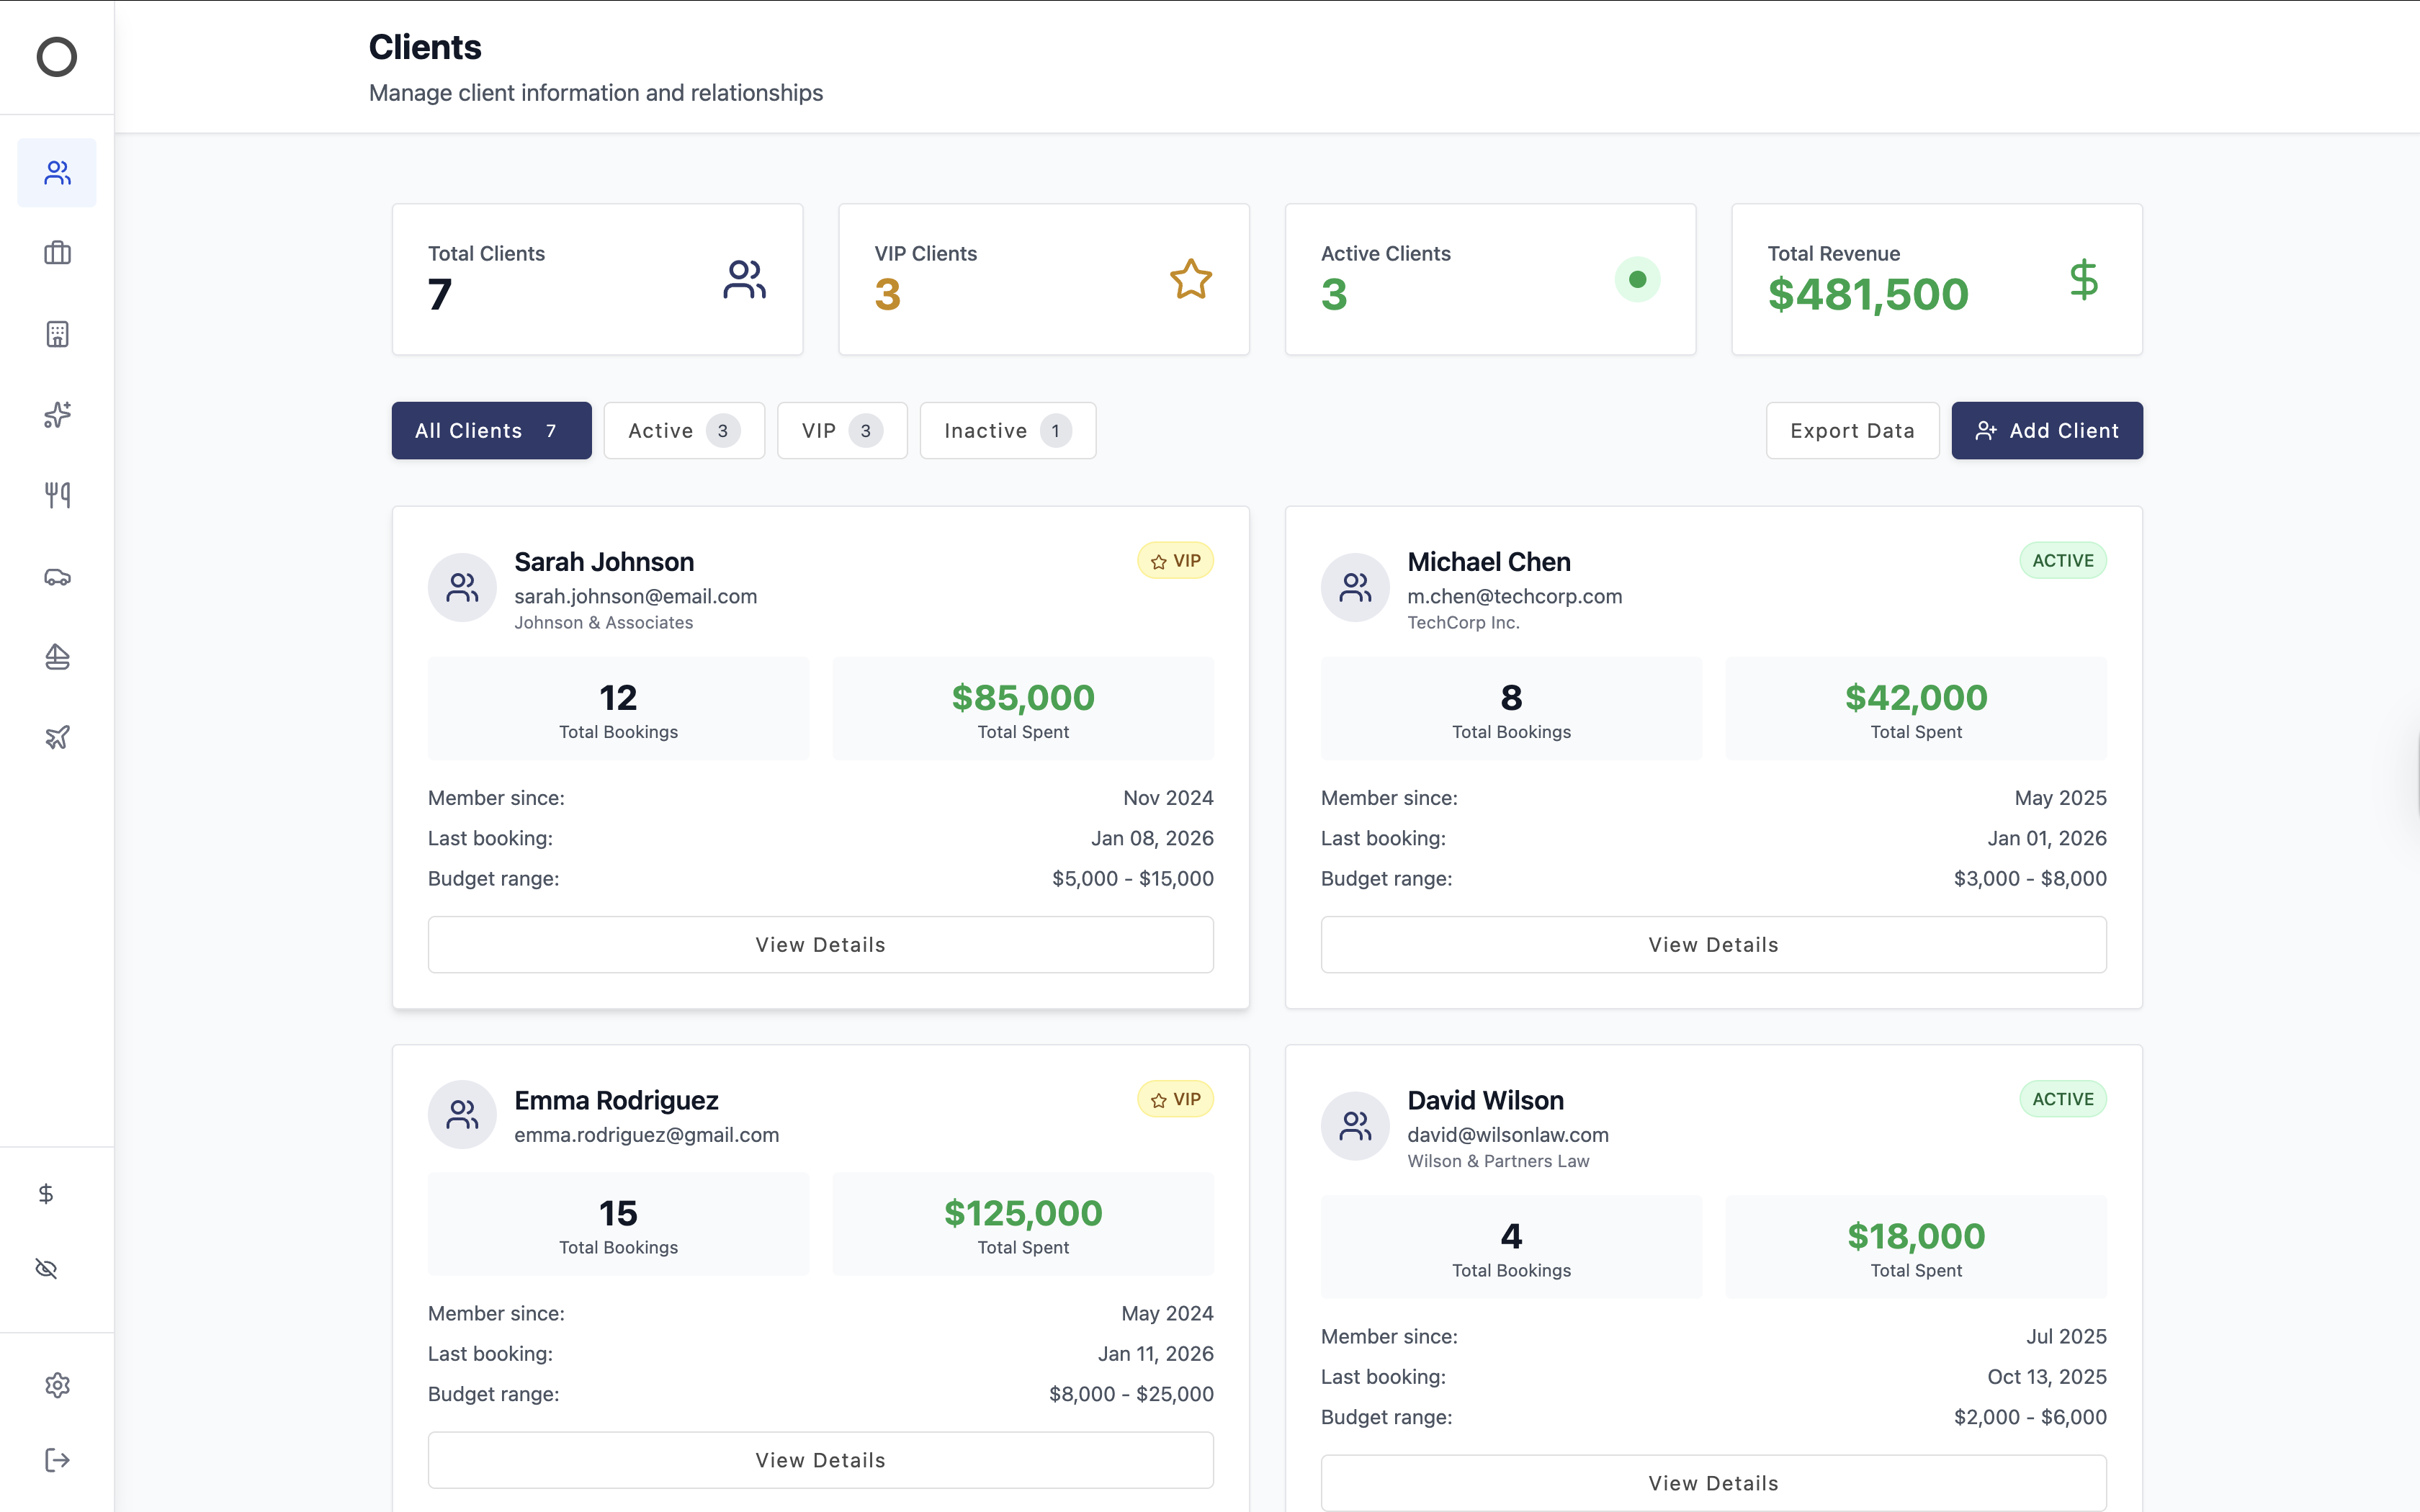Open the briefcase sidebar icon

(57, 253)
